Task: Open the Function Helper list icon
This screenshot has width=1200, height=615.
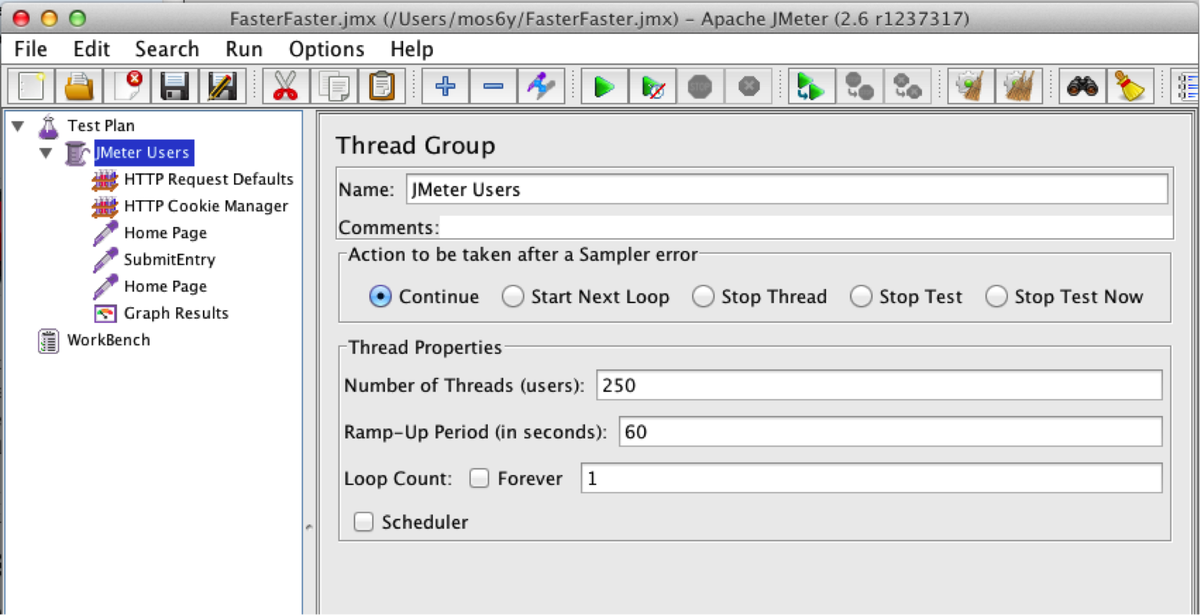Action: click(x=1187, y=86)
